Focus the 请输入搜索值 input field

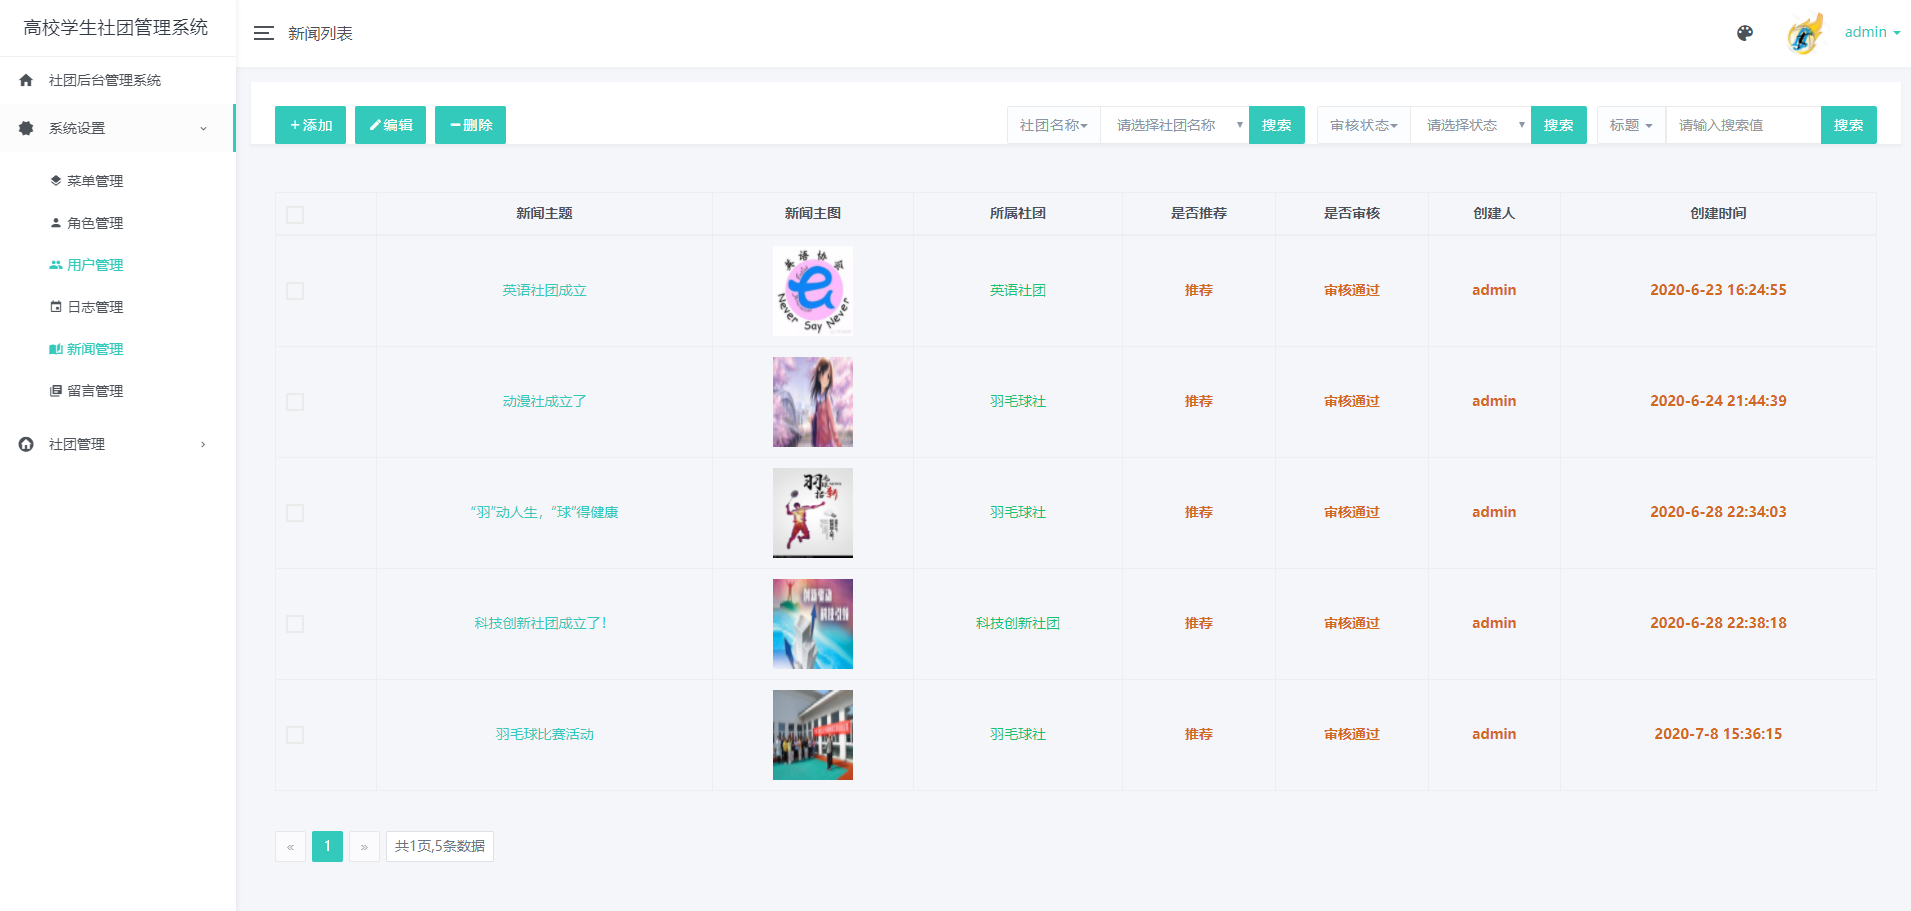coord(1743,125)
